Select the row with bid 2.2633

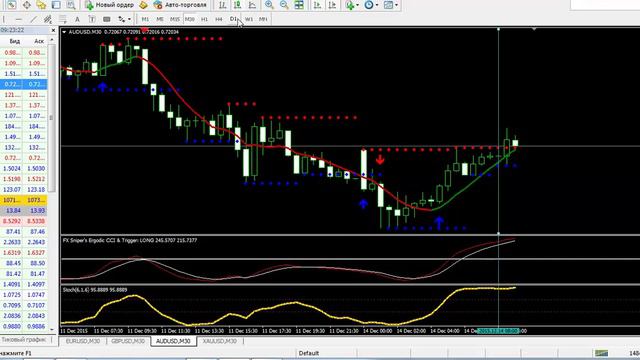24,242
